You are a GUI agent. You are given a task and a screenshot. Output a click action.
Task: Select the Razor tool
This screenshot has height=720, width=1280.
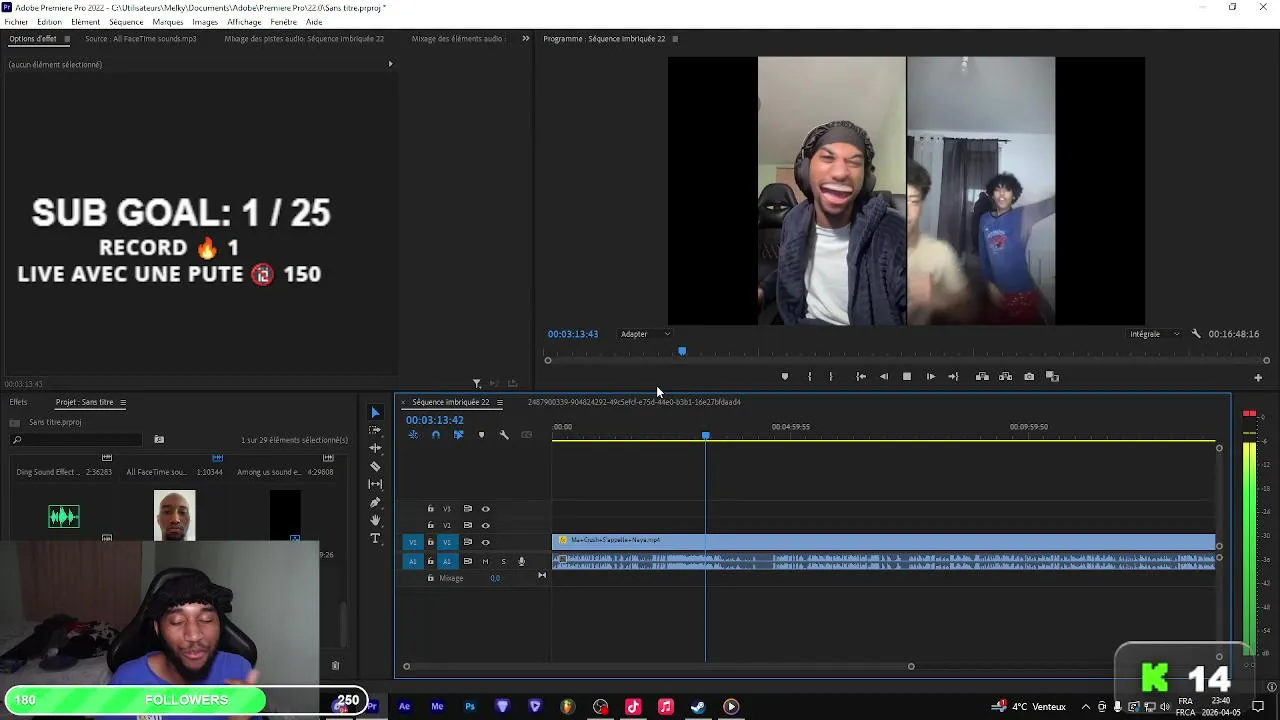click(375, 466)
